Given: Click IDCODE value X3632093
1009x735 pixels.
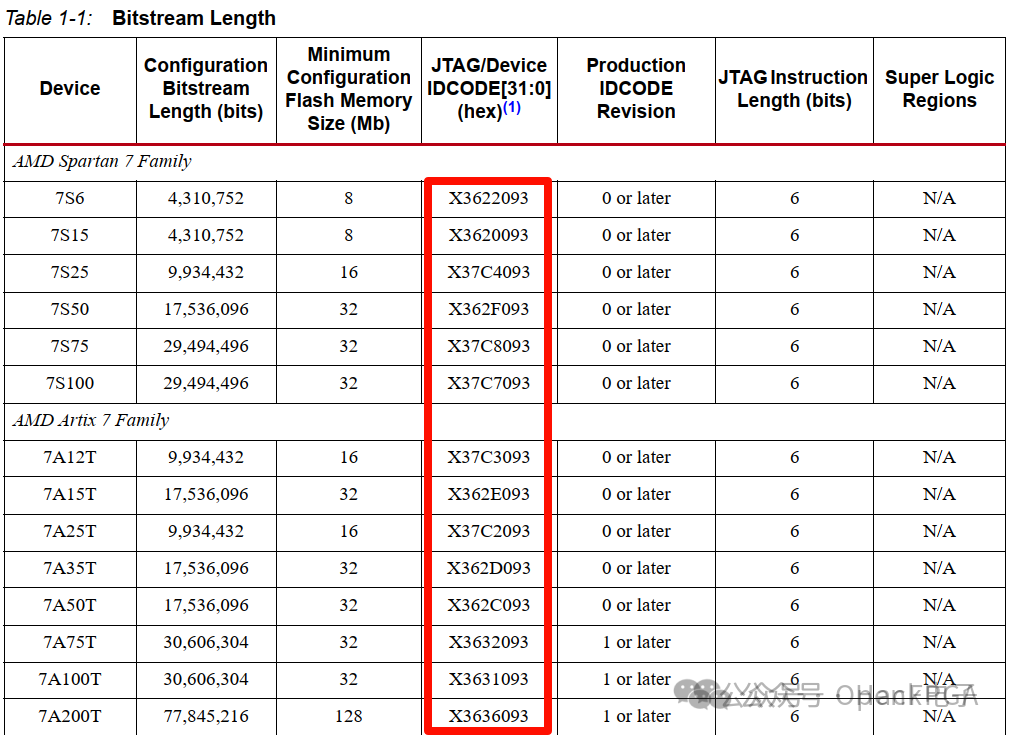Looking at the screenshot, I should pyautogui.click(x=488, y=642).
